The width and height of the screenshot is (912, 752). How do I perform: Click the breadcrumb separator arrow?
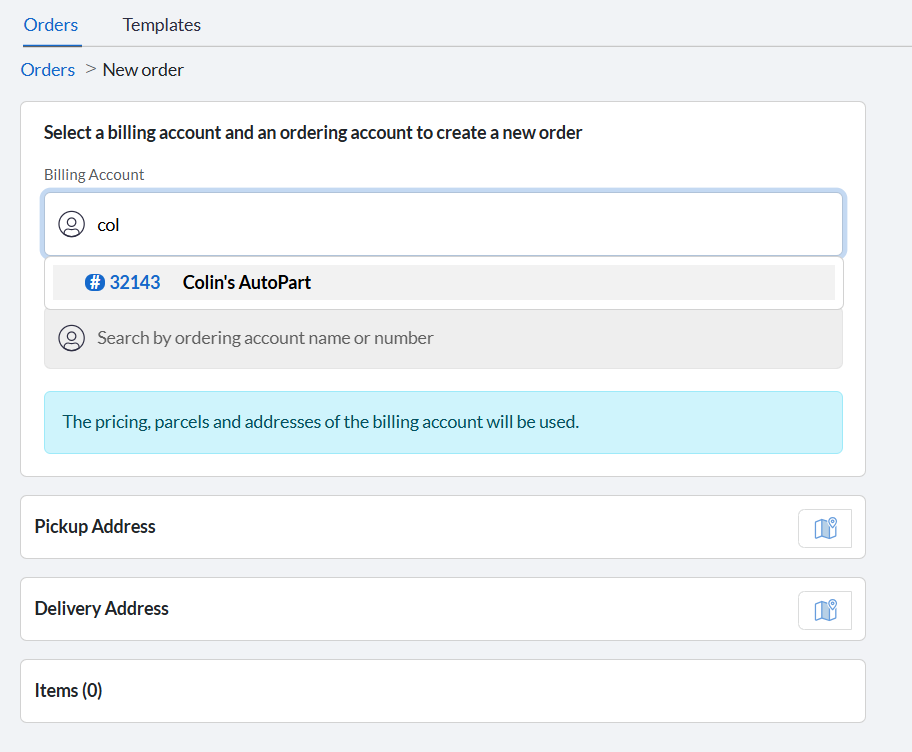click(90, 69)
